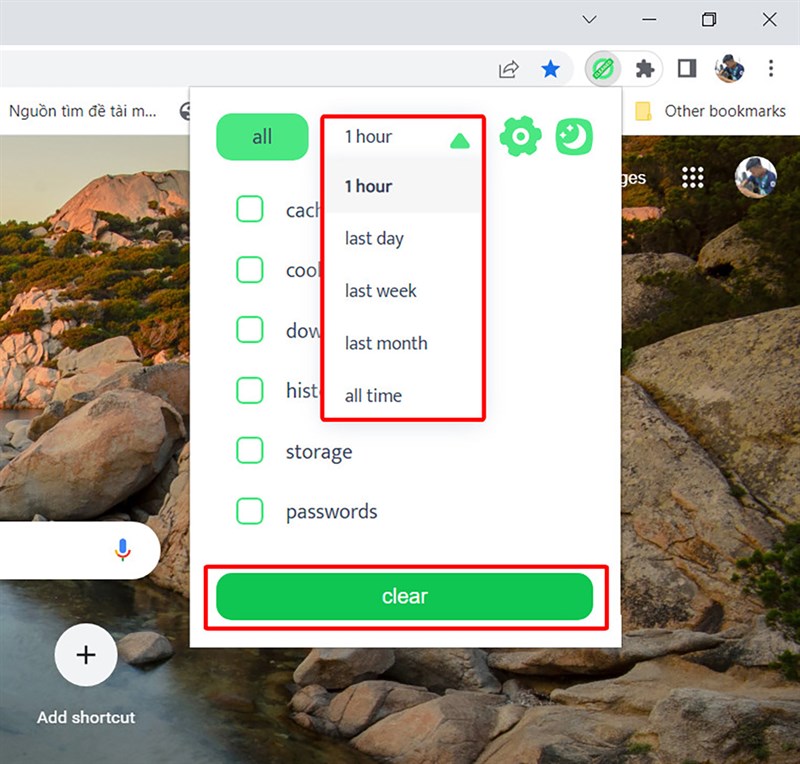The image size is (800, 764).
Task: Open Chrome's side panel icon
Action: point(687,68)
